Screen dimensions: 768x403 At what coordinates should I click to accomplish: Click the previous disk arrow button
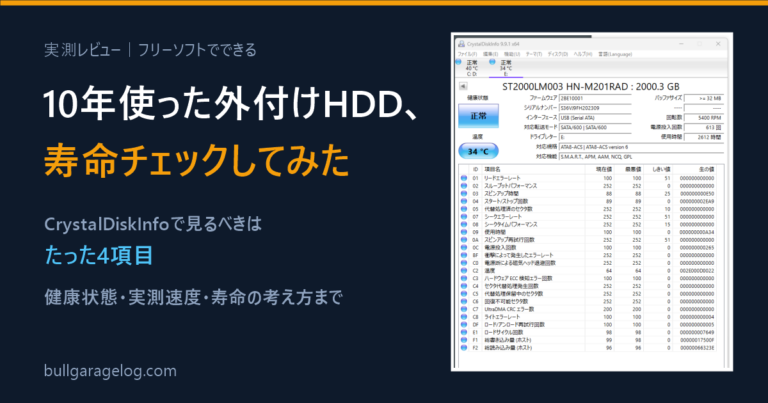[x=463, y=86]
